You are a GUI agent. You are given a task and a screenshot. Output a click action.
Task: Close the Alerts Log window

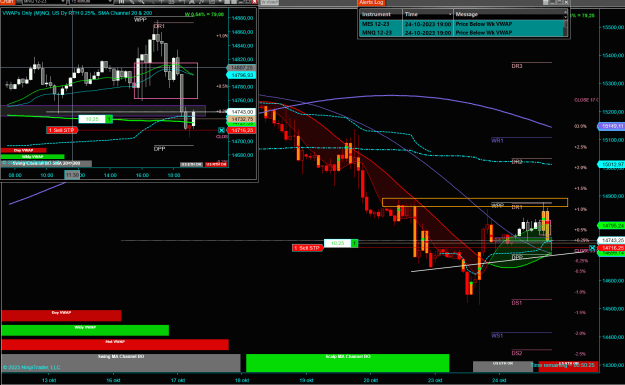[566, 2]
